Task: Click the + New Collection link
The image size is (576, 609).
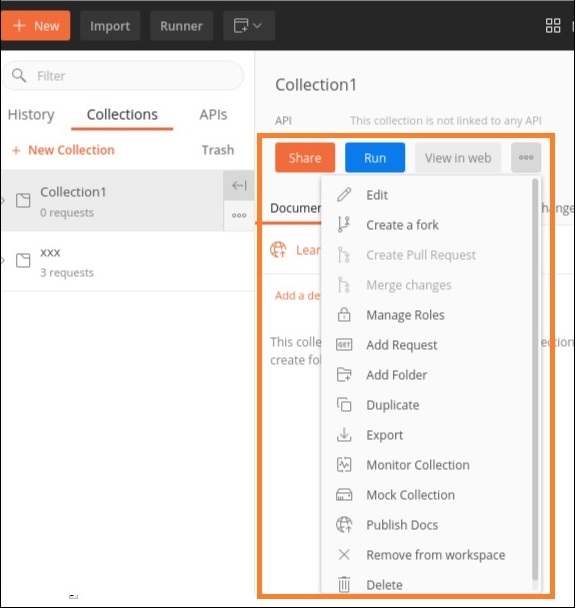Action: 64,150
